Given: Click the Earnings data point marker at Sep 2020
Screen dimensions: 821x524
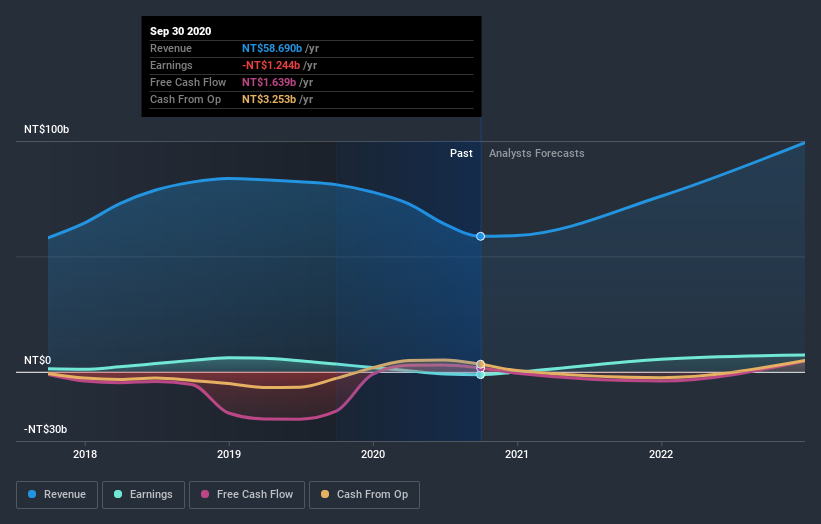Looking at the screenshot, I should click(x=481, y=375).
